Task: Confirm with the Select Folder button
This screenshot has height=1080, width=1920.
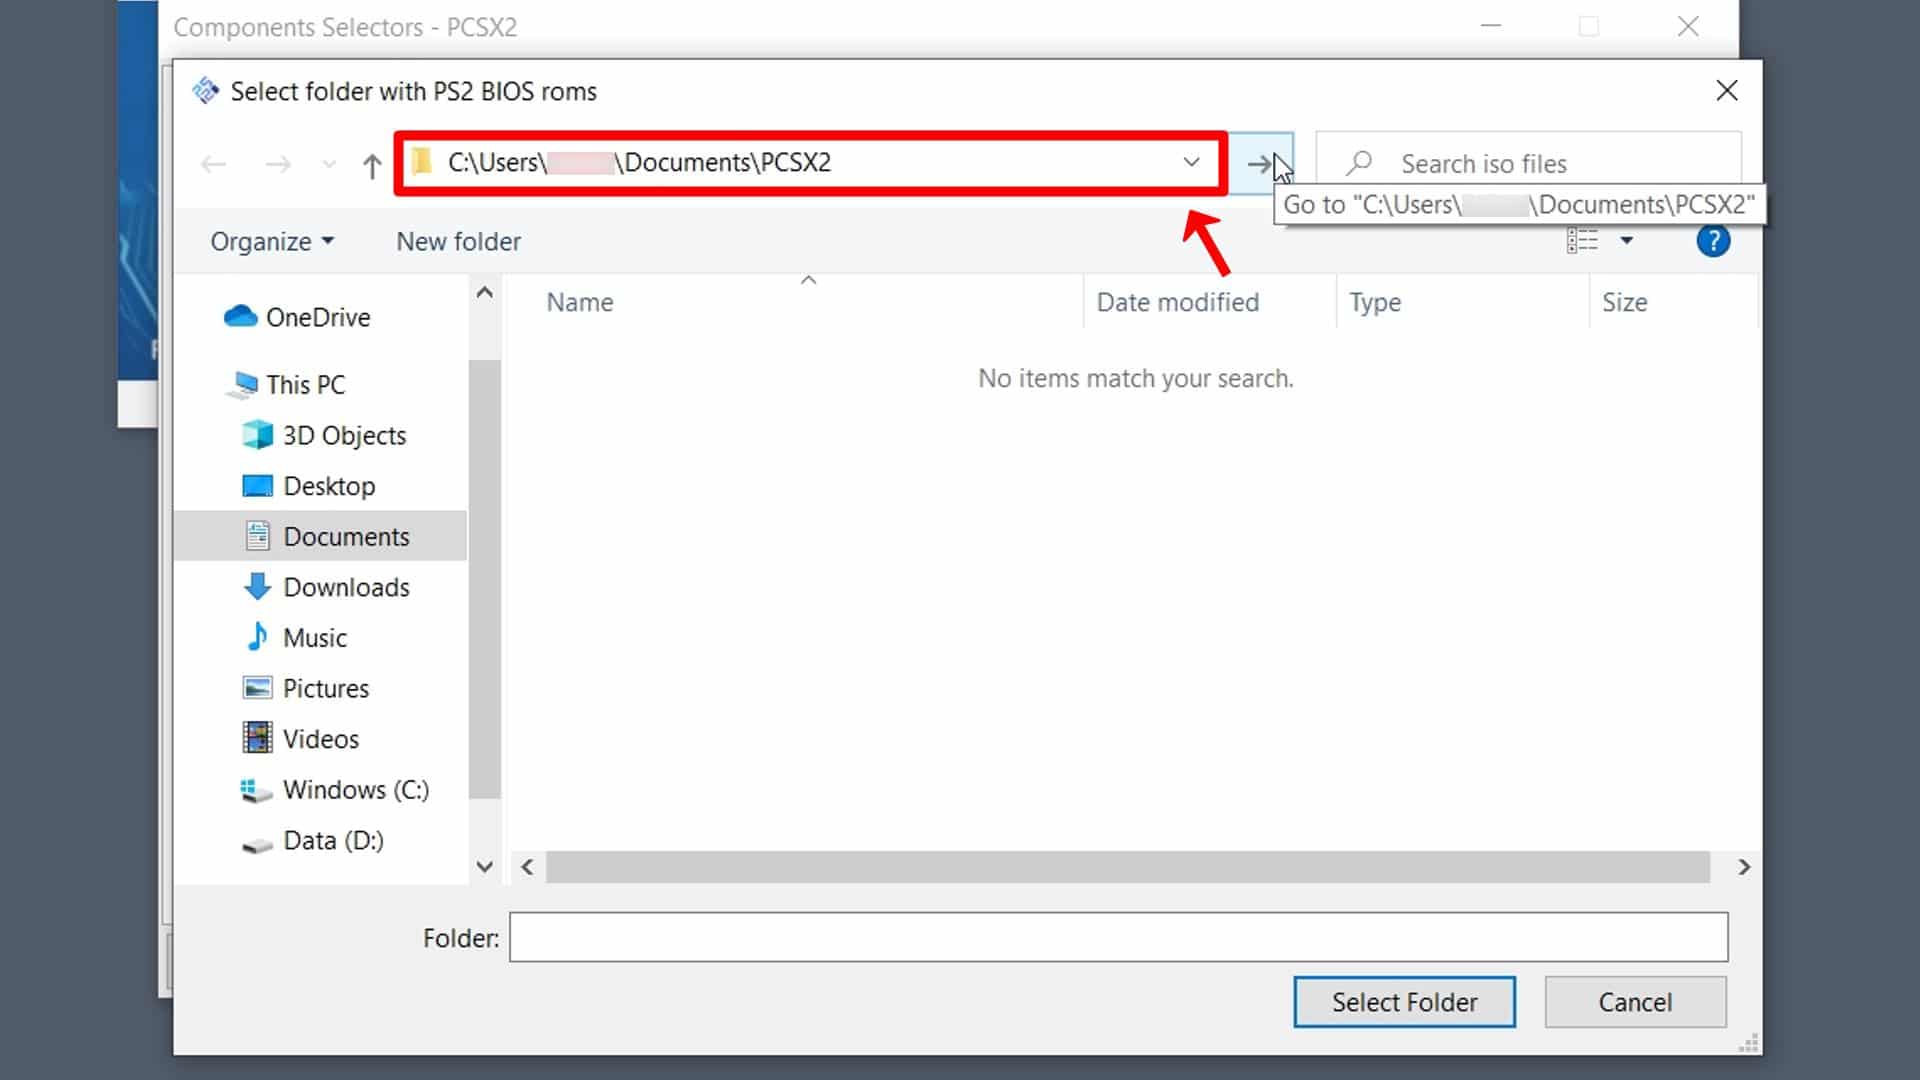Action: pos(1404,1002)
